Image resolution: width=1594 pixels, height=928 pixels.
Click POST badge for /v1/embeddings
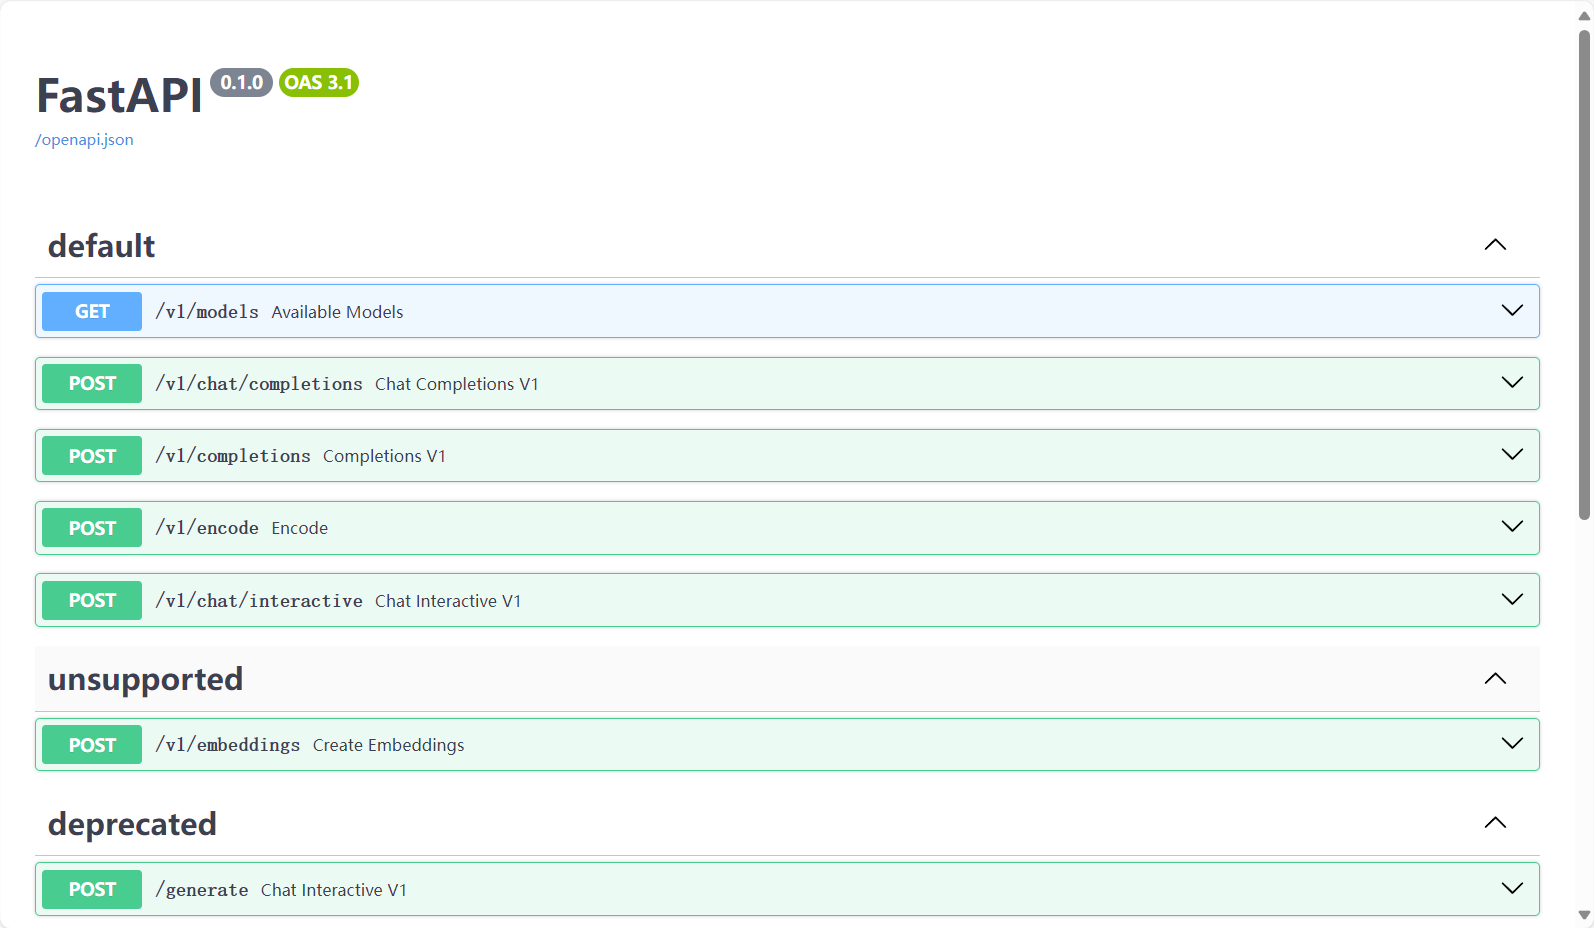[92, 745]
